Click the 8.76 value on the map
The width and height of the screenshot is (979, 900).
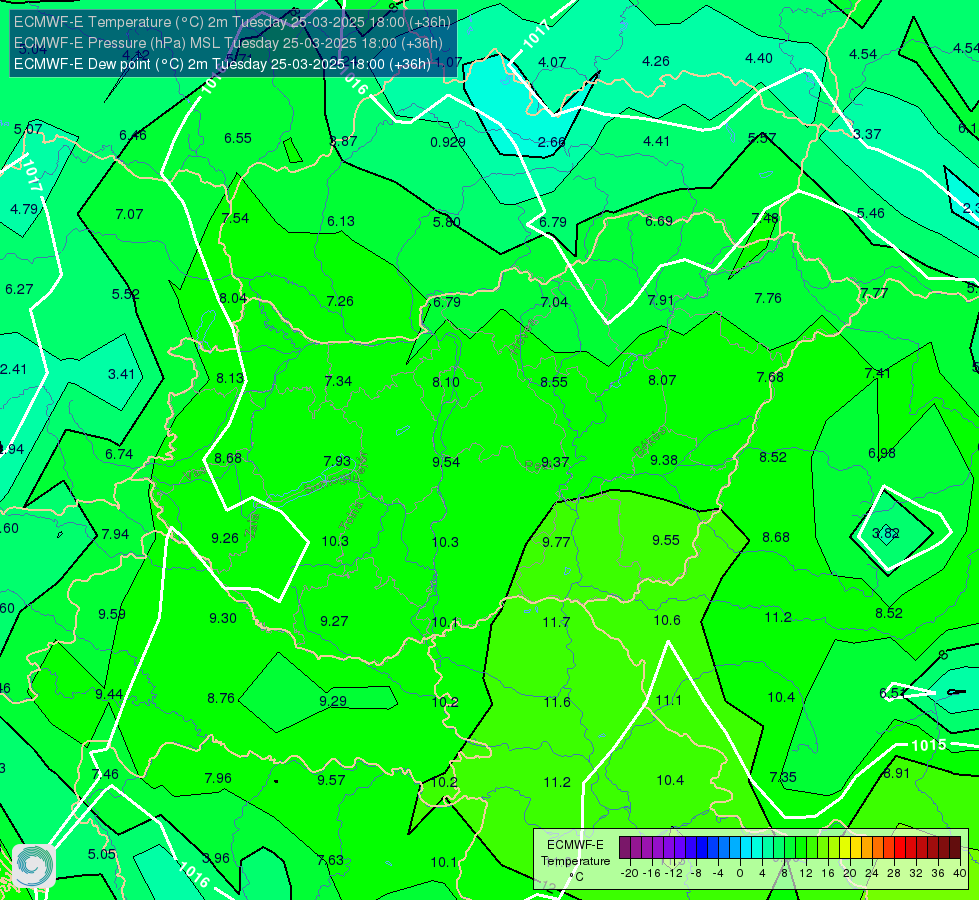click(x=221, y=698)
